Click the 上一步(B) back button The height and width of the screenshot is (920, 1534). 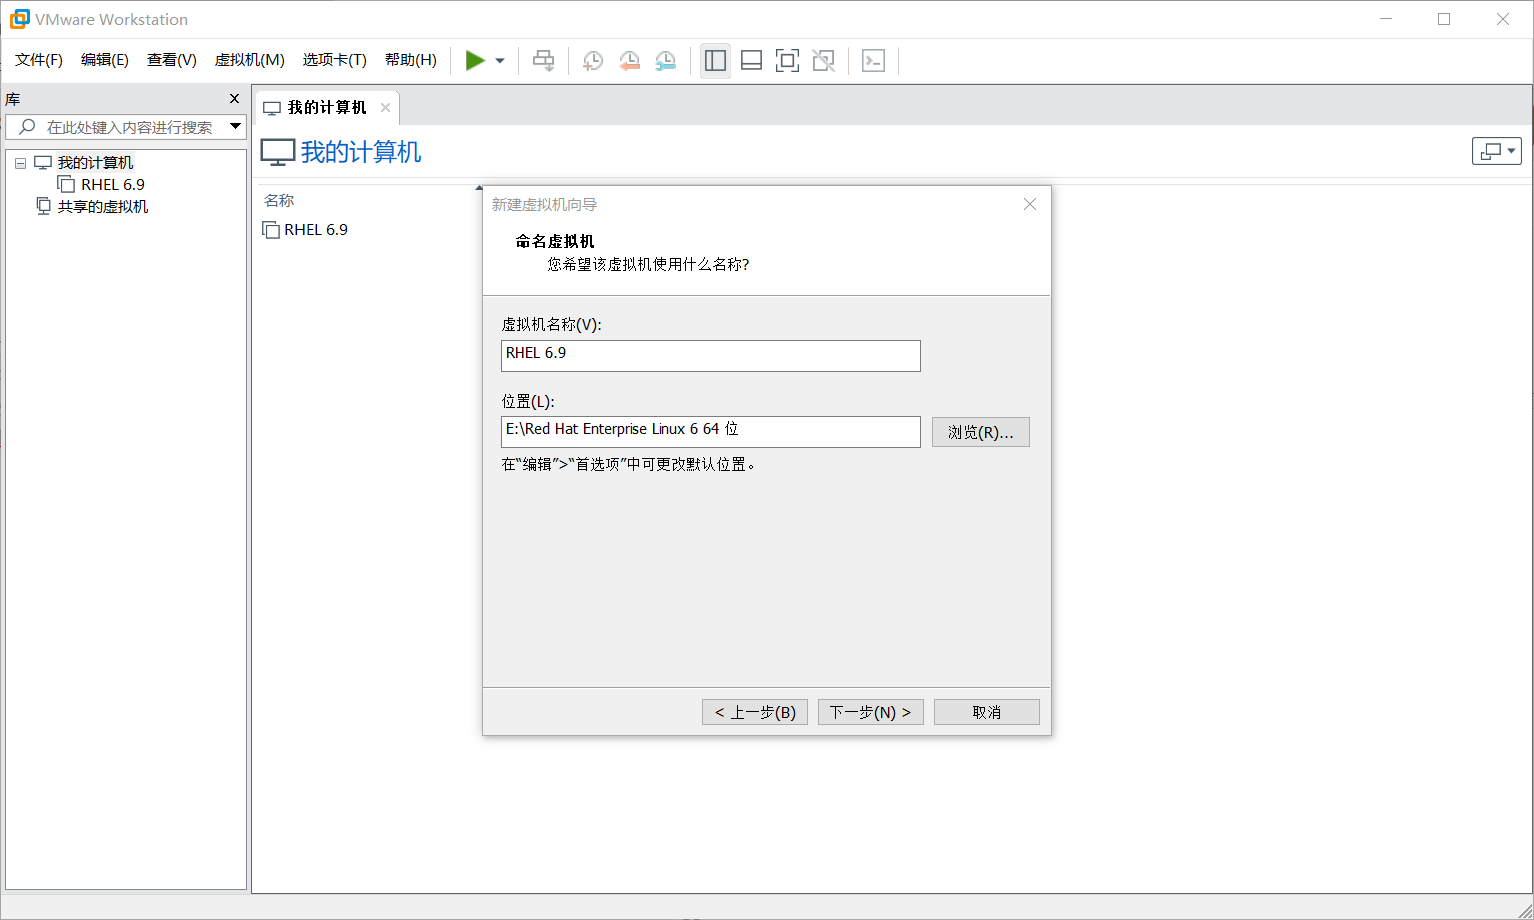[x=755, y=712]
